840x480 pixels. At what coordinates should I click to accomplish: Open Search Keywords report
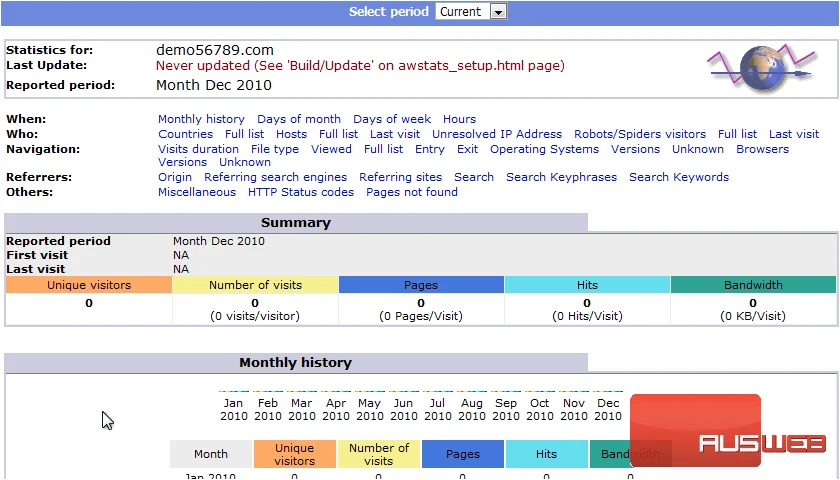point(679,177)
